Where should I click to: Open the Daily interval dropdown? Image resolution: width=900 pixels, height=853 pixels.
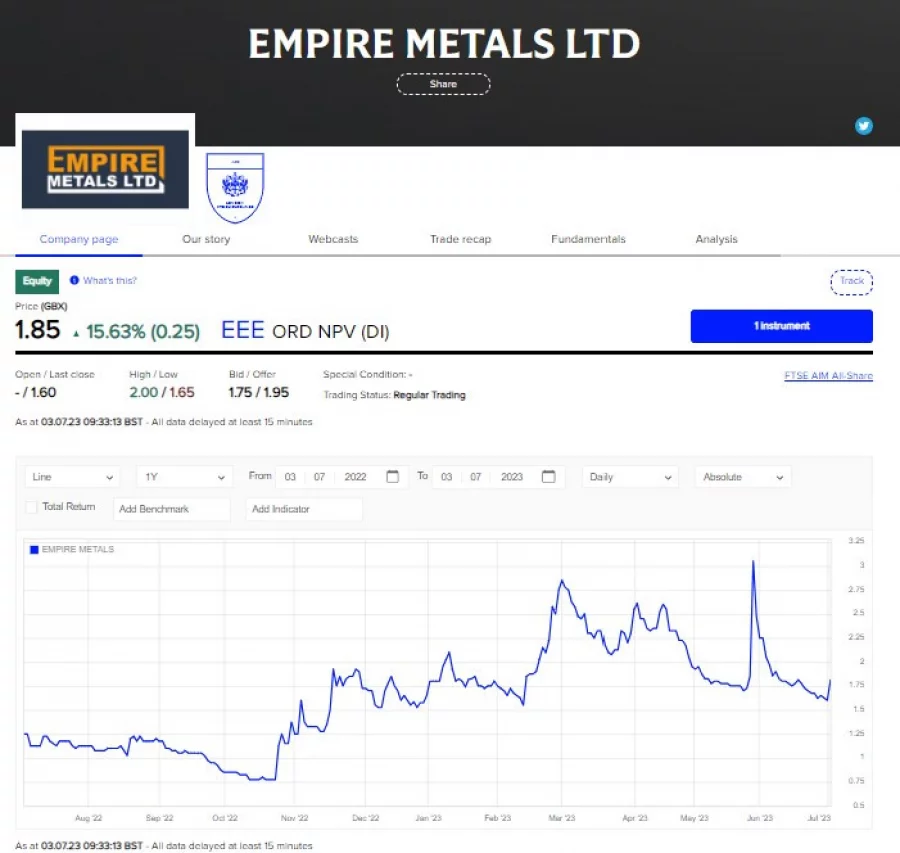click(630, 477)
